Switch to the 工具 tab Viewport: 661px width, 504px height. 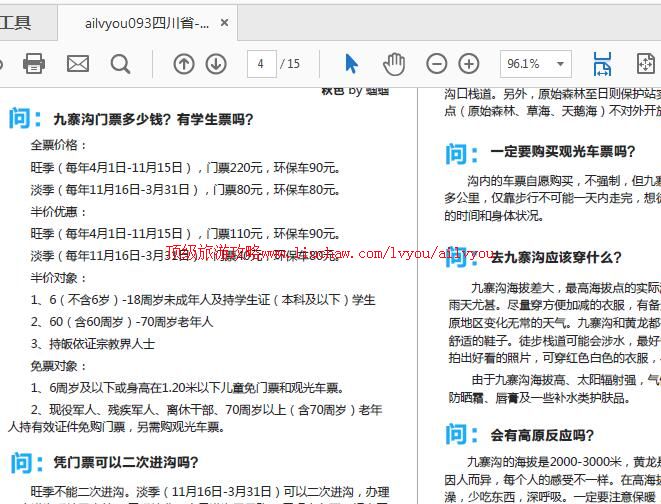[x=16, y=23]
